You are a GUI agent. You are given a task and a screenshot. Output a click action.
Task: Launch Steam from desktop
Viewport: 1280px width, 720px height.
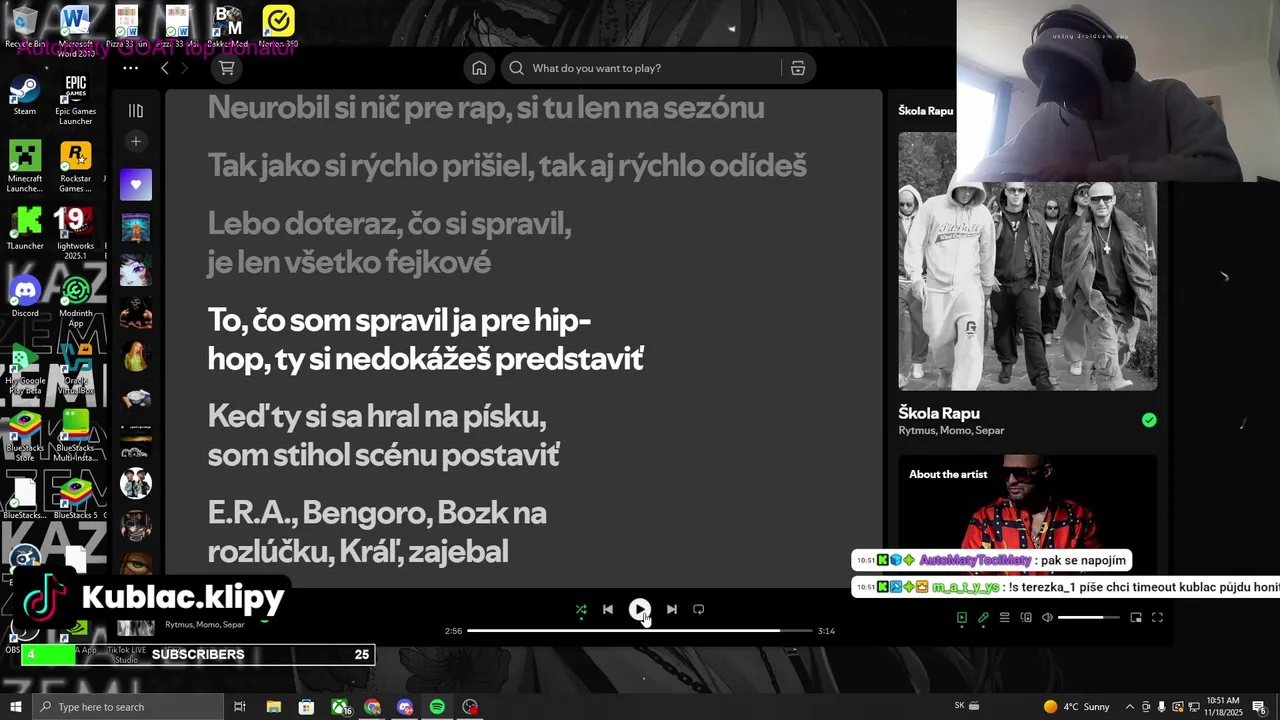[x=24, y=95]
